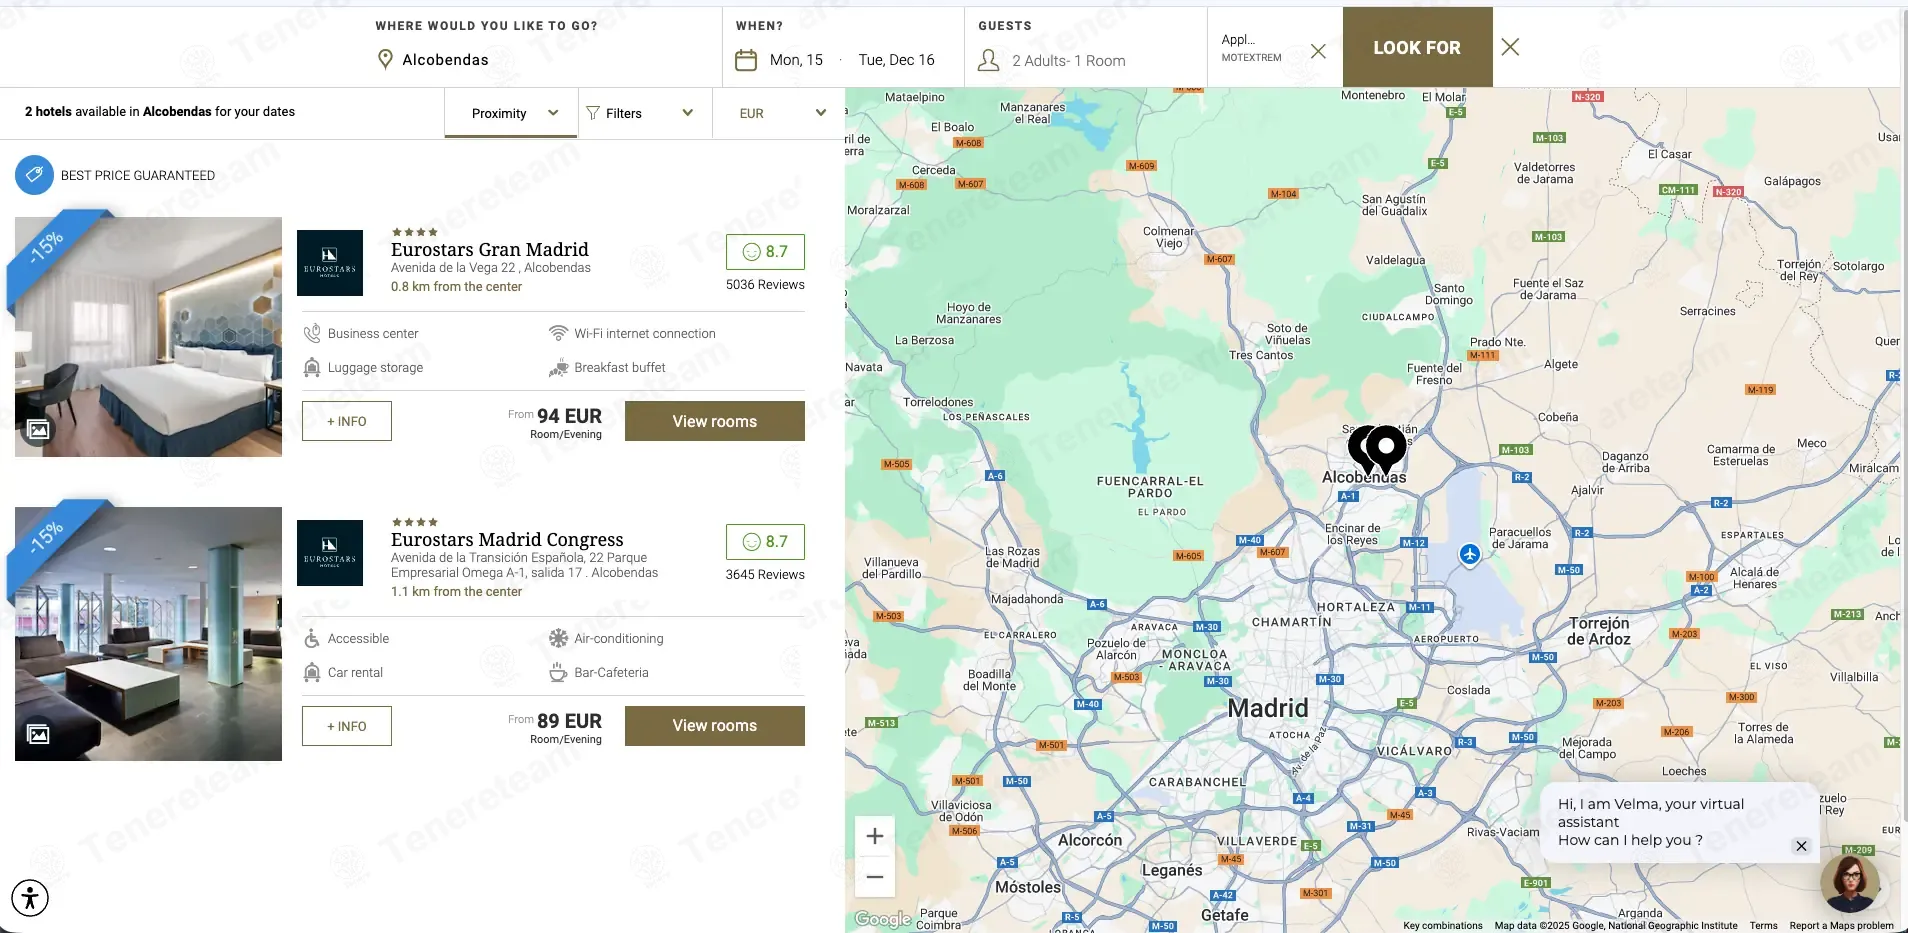Click the Car rental icon
Viewport: 1908px width, 933px height.
pyautogui.click(x=312, y=672)
